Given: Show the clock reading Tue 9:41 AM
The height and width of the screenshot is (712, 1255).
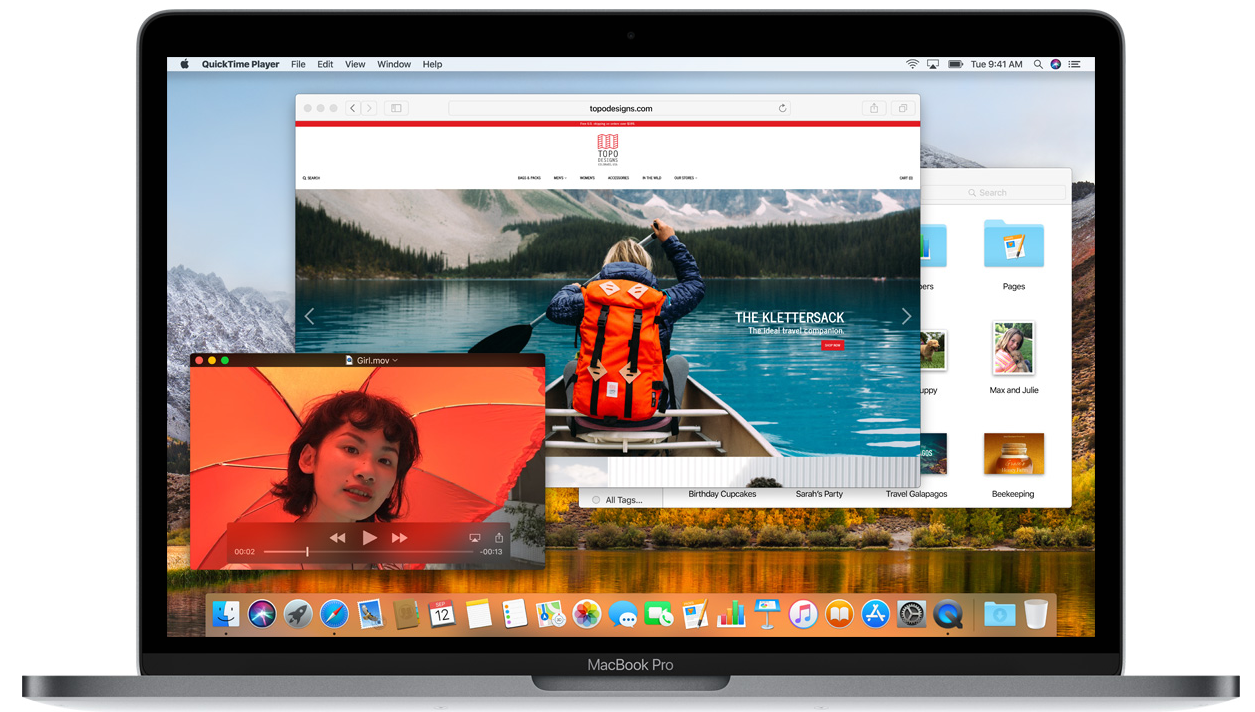Looking at the screenshot, I should [x=996, y=64].
